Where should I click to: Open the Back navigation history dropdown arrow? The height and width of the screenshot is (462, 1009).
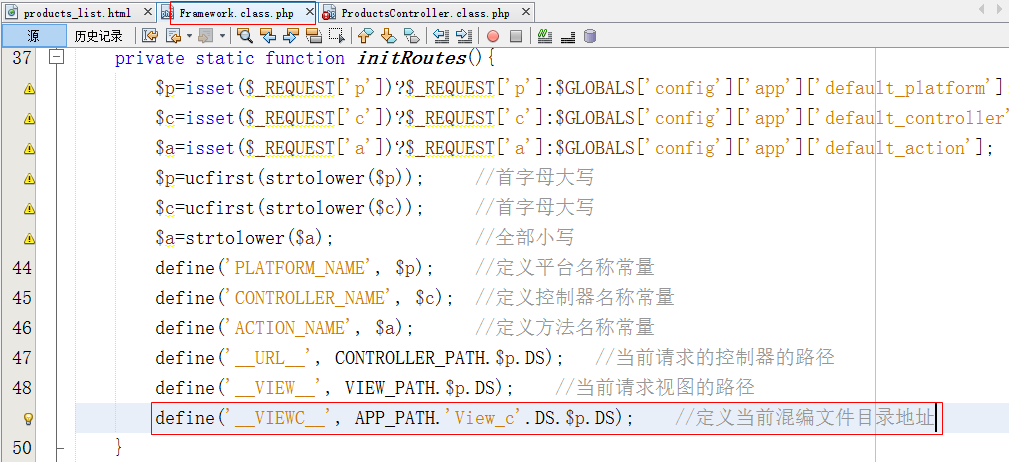coord(188,36)
